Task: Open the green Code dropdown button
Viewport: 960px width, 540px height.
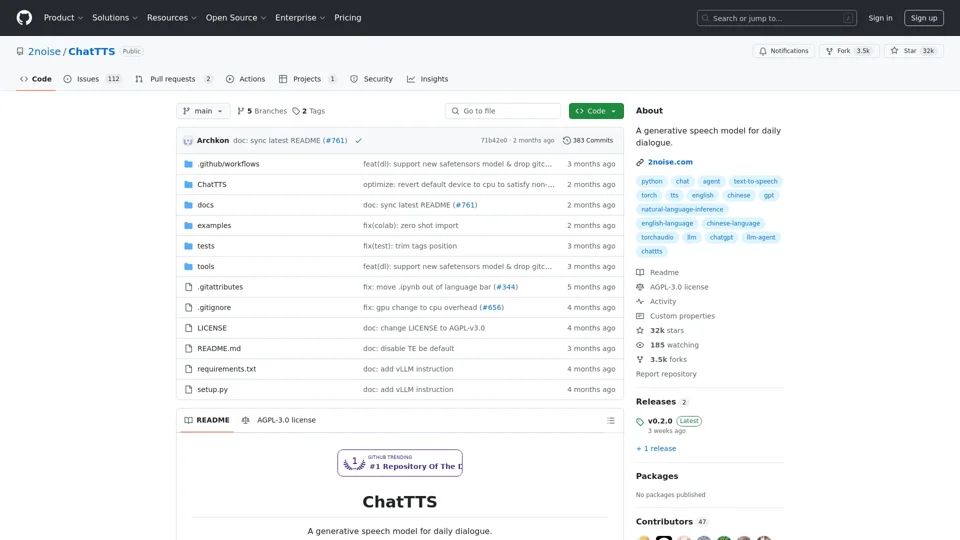Action: [x=596, y=111]
